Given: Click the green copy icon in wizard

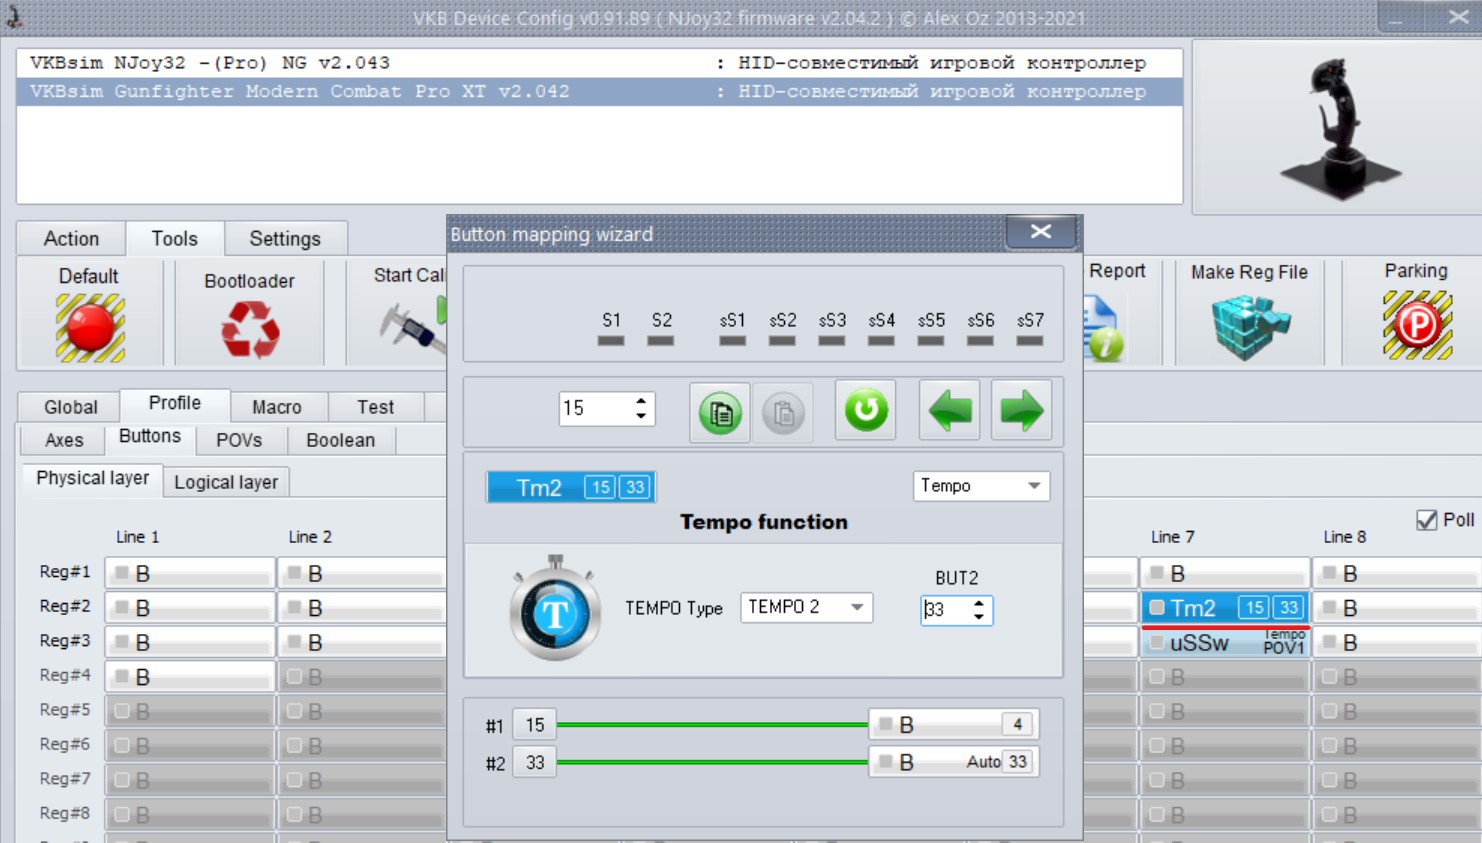Looking at the screenshot, I should [x=720, y=411].
